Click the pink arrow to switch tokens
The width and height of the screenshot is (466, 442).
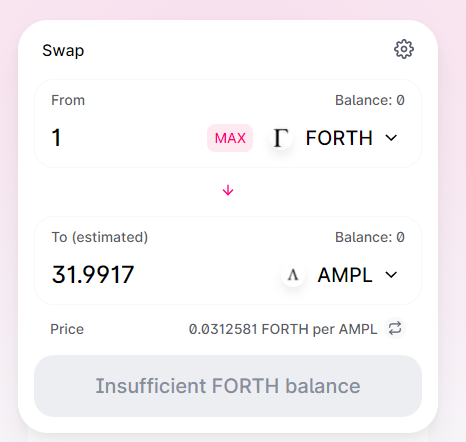pos(228,190)
